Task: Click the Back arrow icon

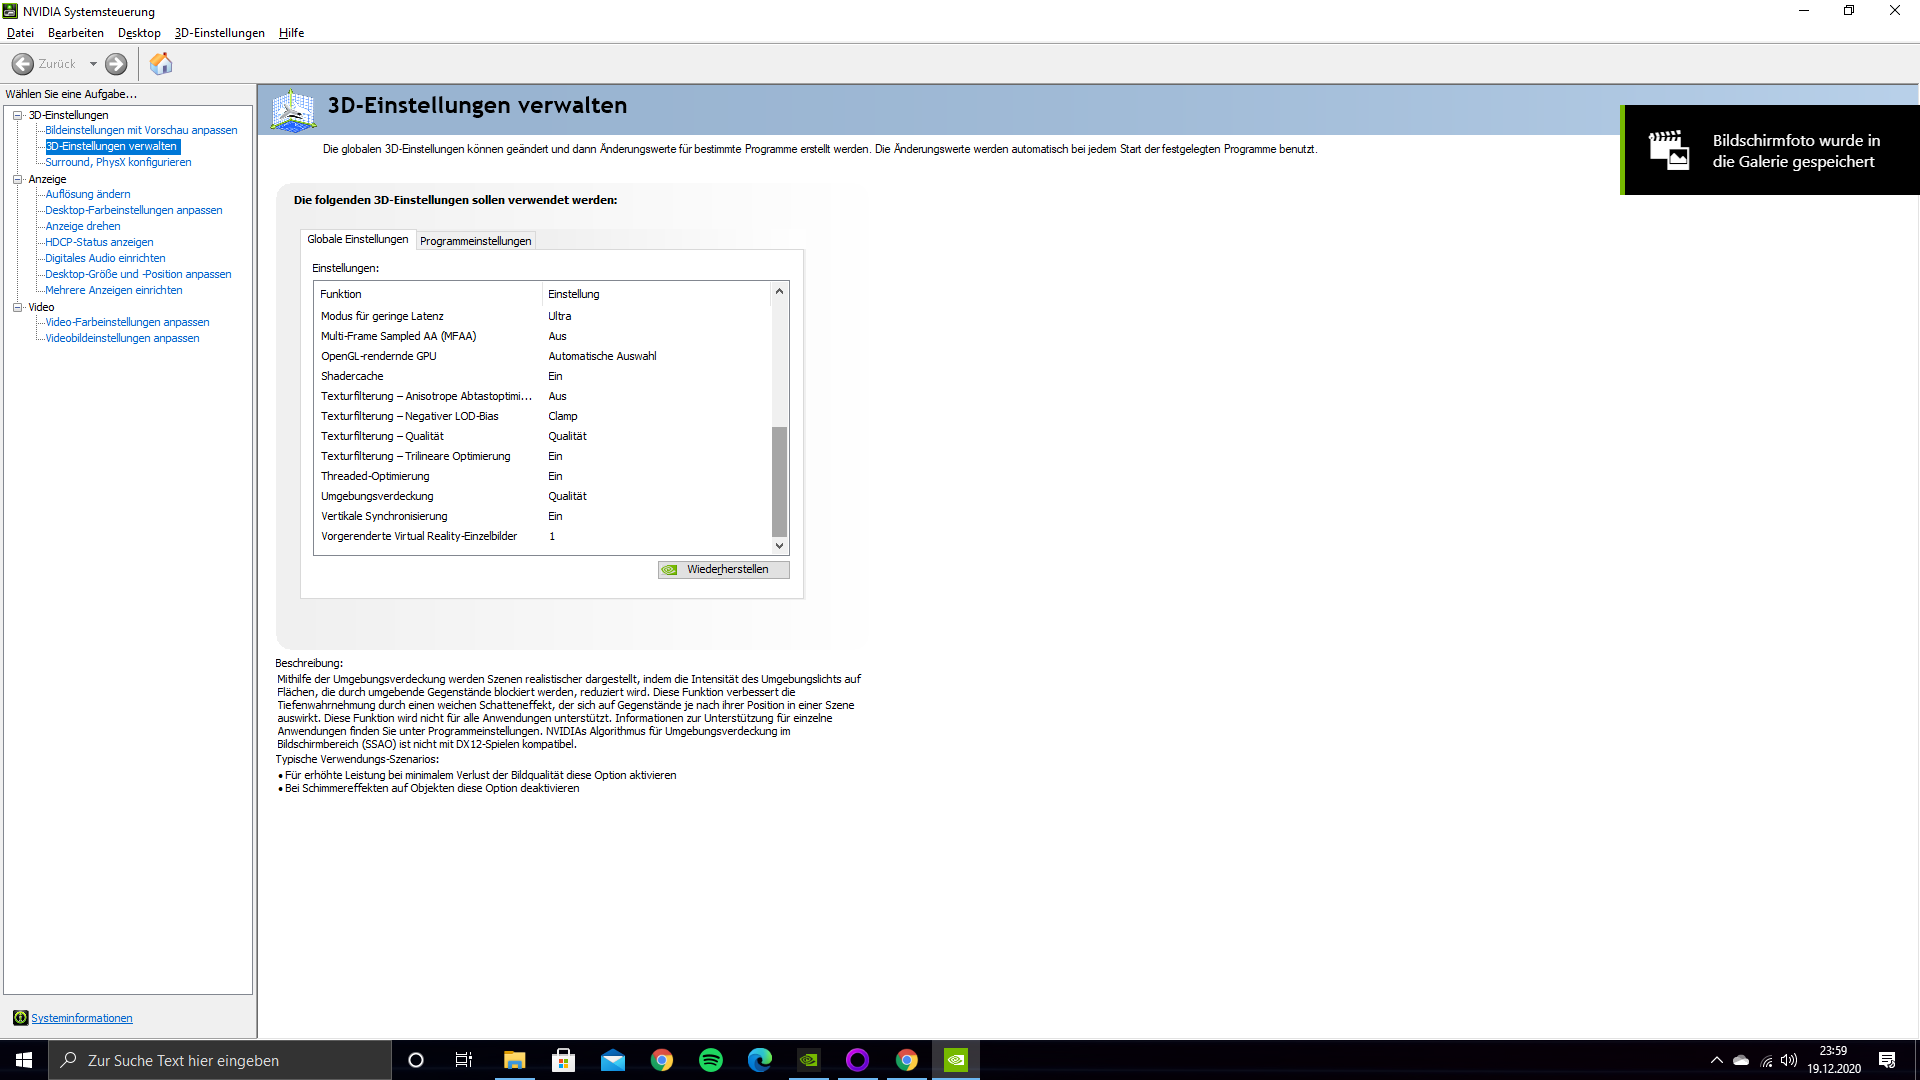Action: pyautogui.click(x=23, y=64)
